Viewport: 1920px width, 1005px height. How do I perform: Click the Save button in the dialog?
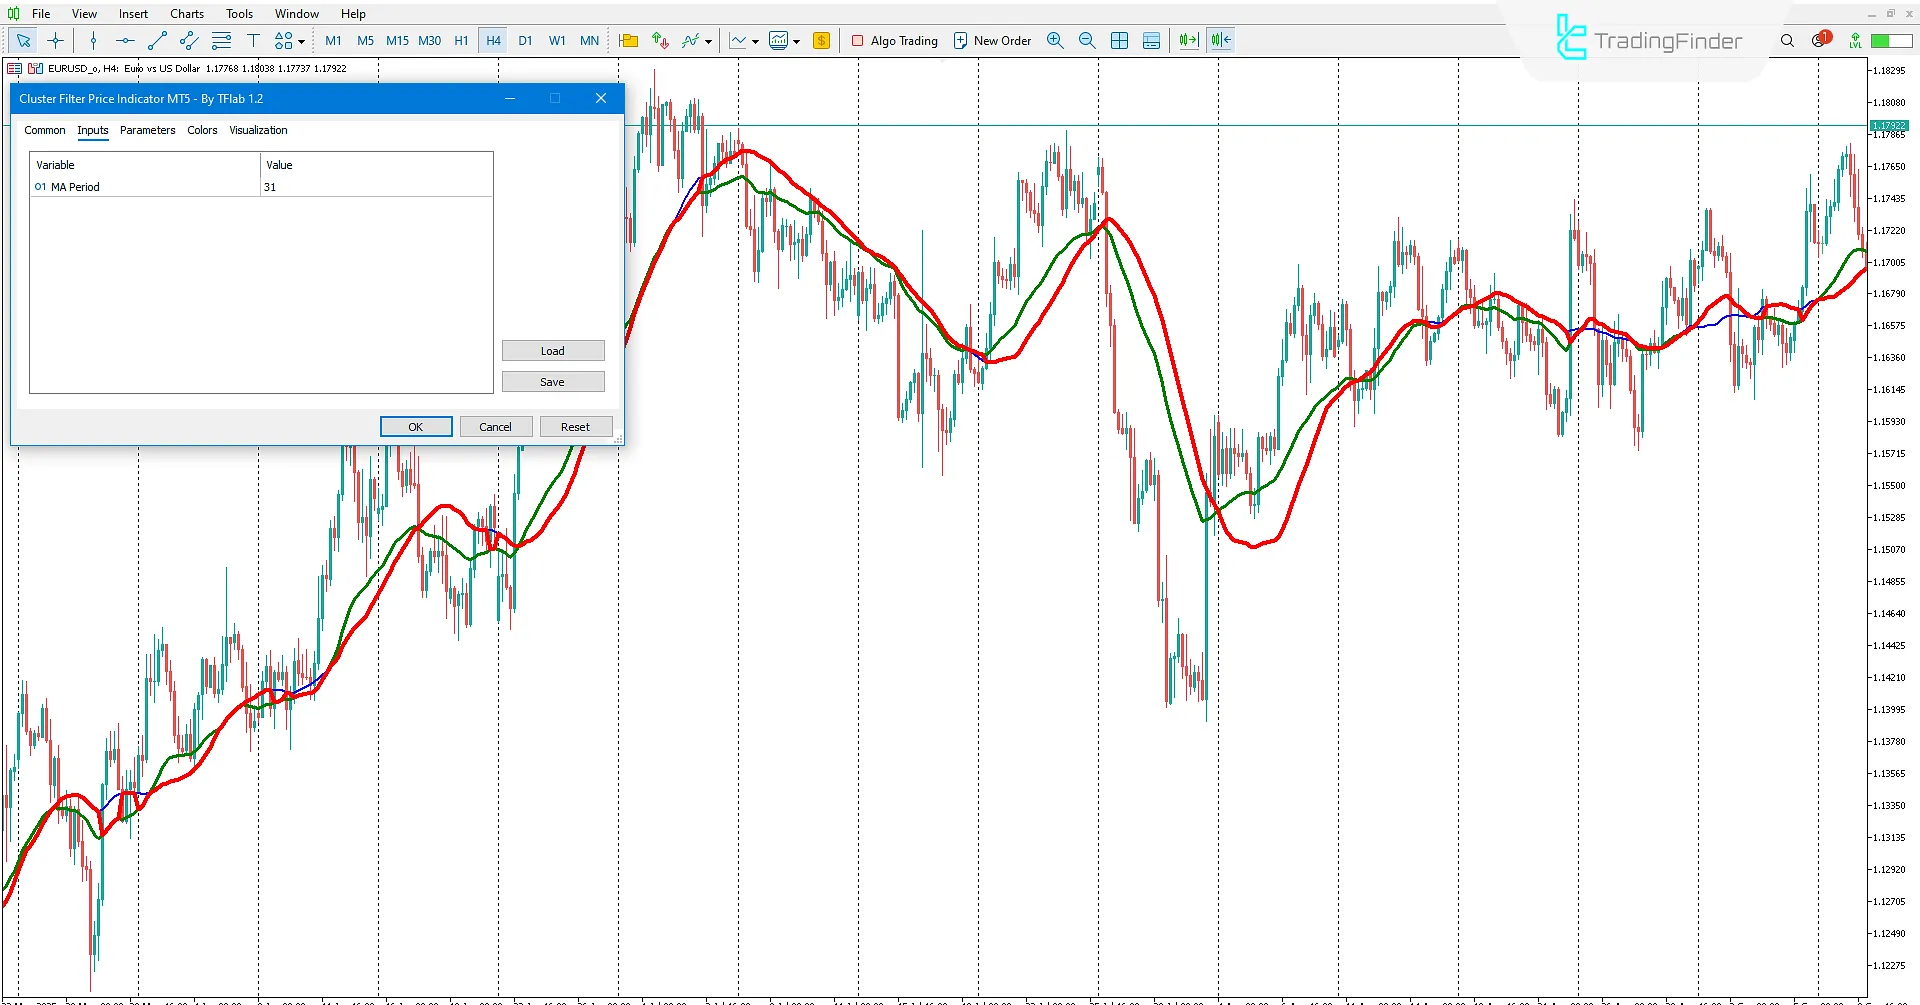pos(552,381)
